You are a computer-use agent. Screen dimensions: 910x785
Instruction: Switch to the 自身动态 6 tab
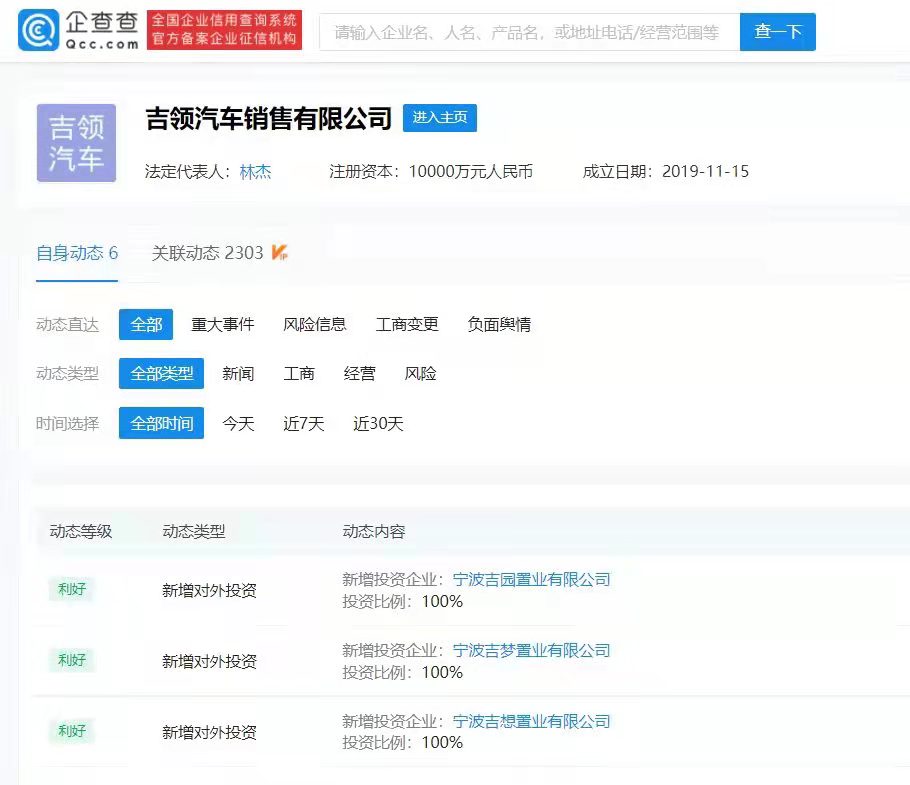click(77, 253)
